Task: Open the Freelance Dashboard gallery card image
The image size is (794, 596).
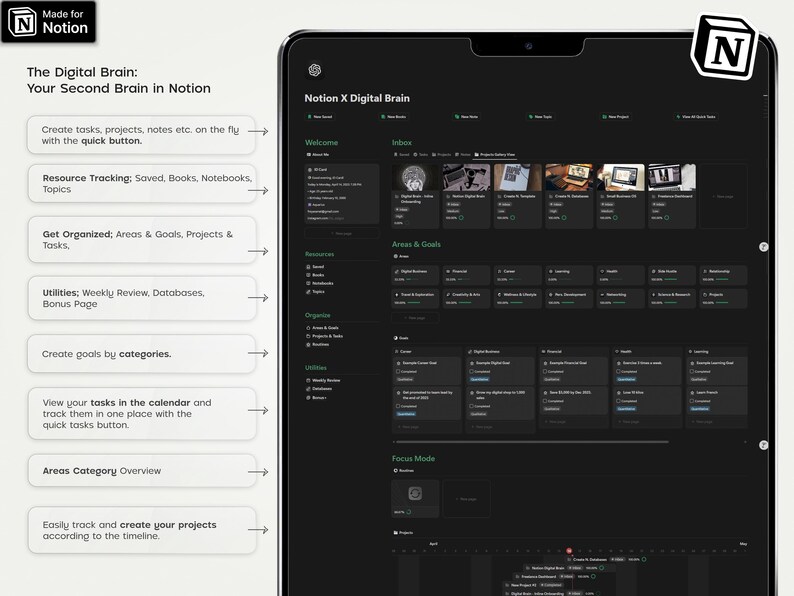Action: coord(672,177)
